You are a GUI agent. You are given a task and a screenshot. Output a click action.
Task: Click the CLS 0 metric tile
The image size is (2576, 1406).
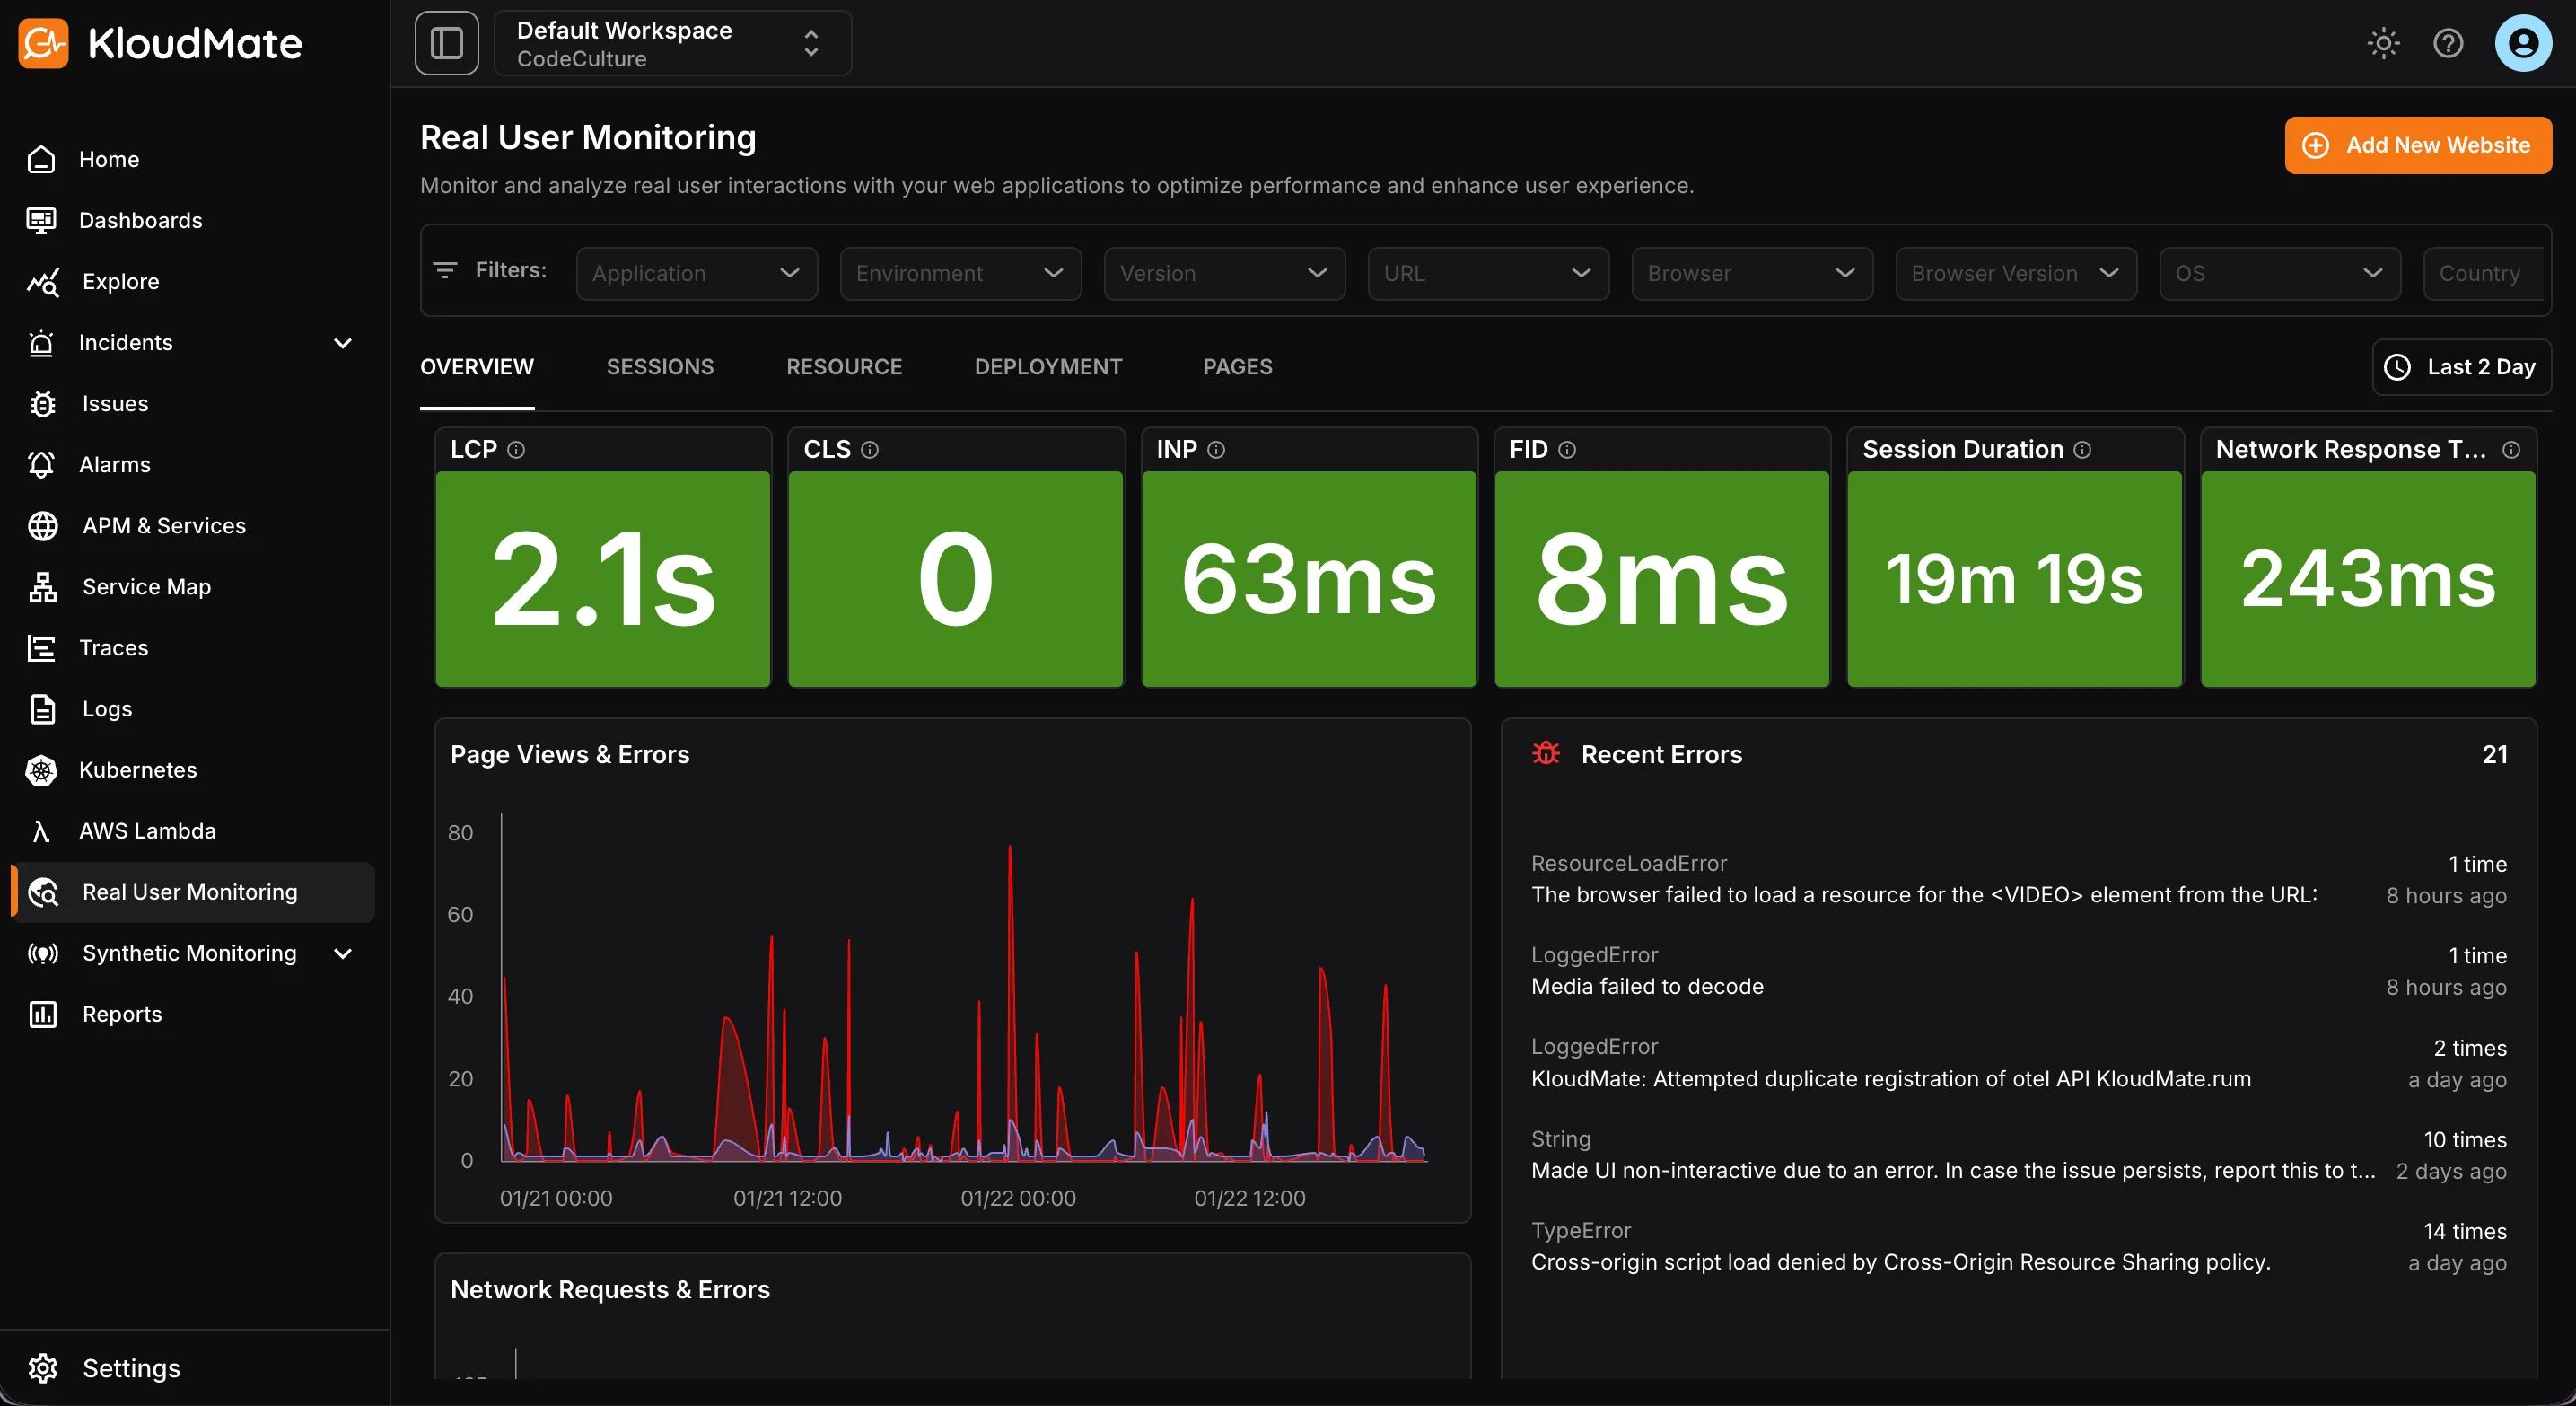(956, 579)
